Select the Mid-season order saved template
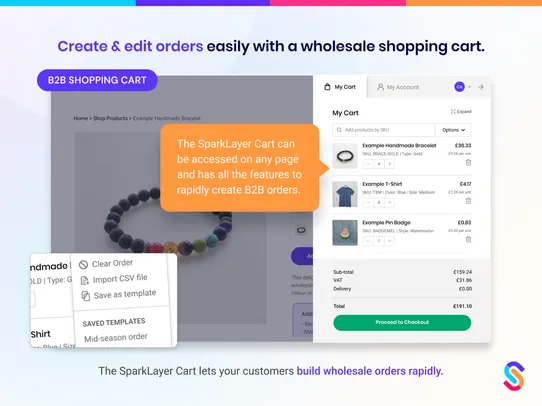 coord(116,338)
